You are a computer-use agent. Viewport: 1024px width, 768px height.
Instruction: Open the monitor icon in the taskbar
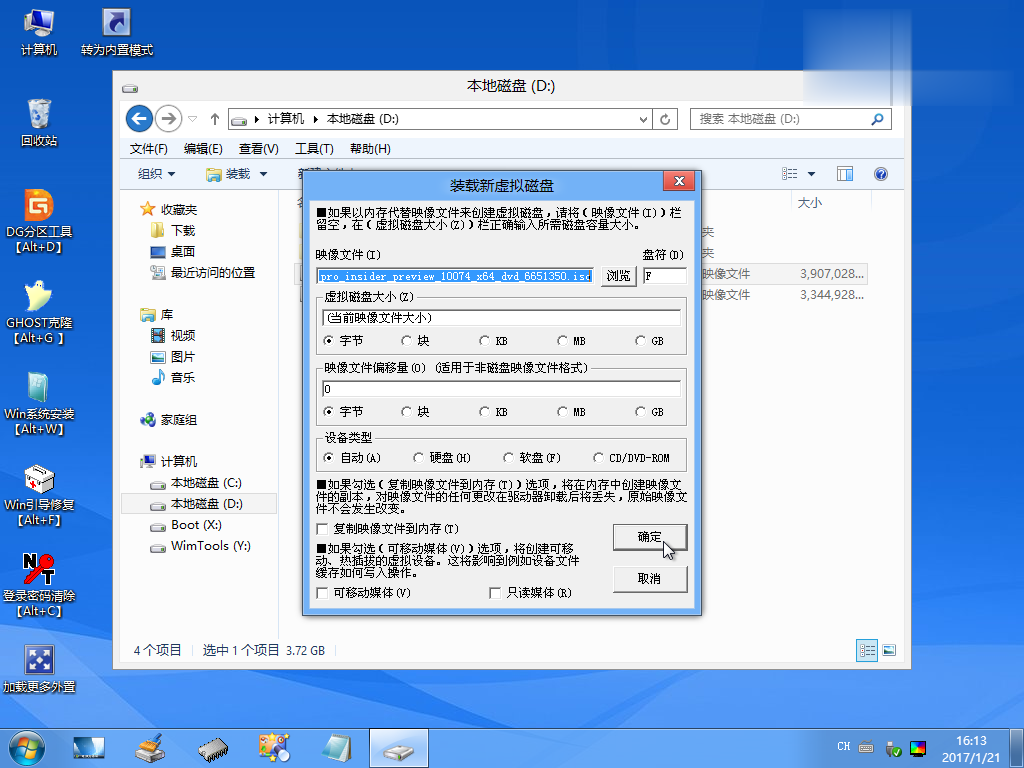(89, 748)
